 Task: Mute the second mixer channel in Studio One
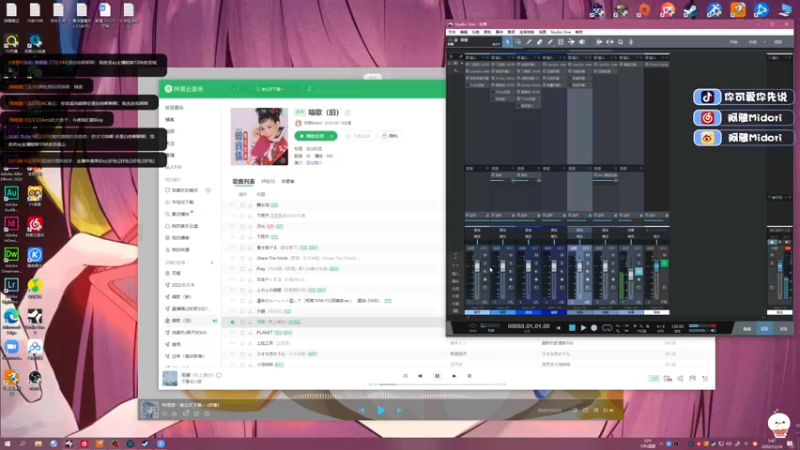coord(511,255)
